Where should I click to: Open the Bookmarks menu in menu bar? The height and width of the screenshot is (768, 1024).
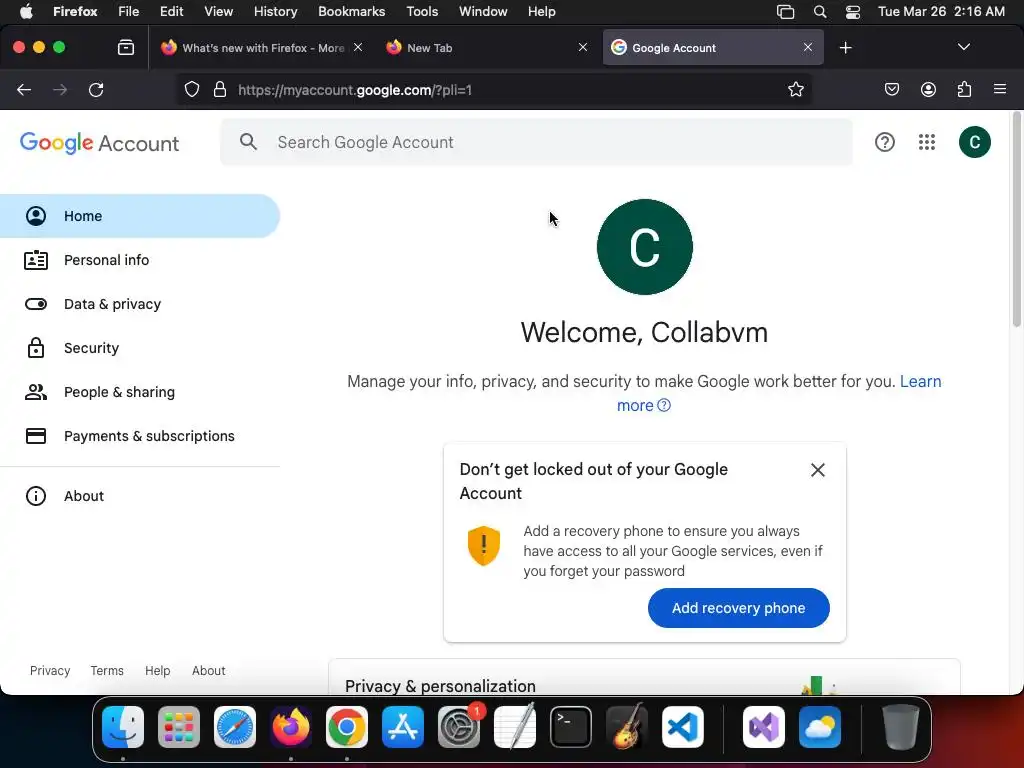click(x=351, y=11)
